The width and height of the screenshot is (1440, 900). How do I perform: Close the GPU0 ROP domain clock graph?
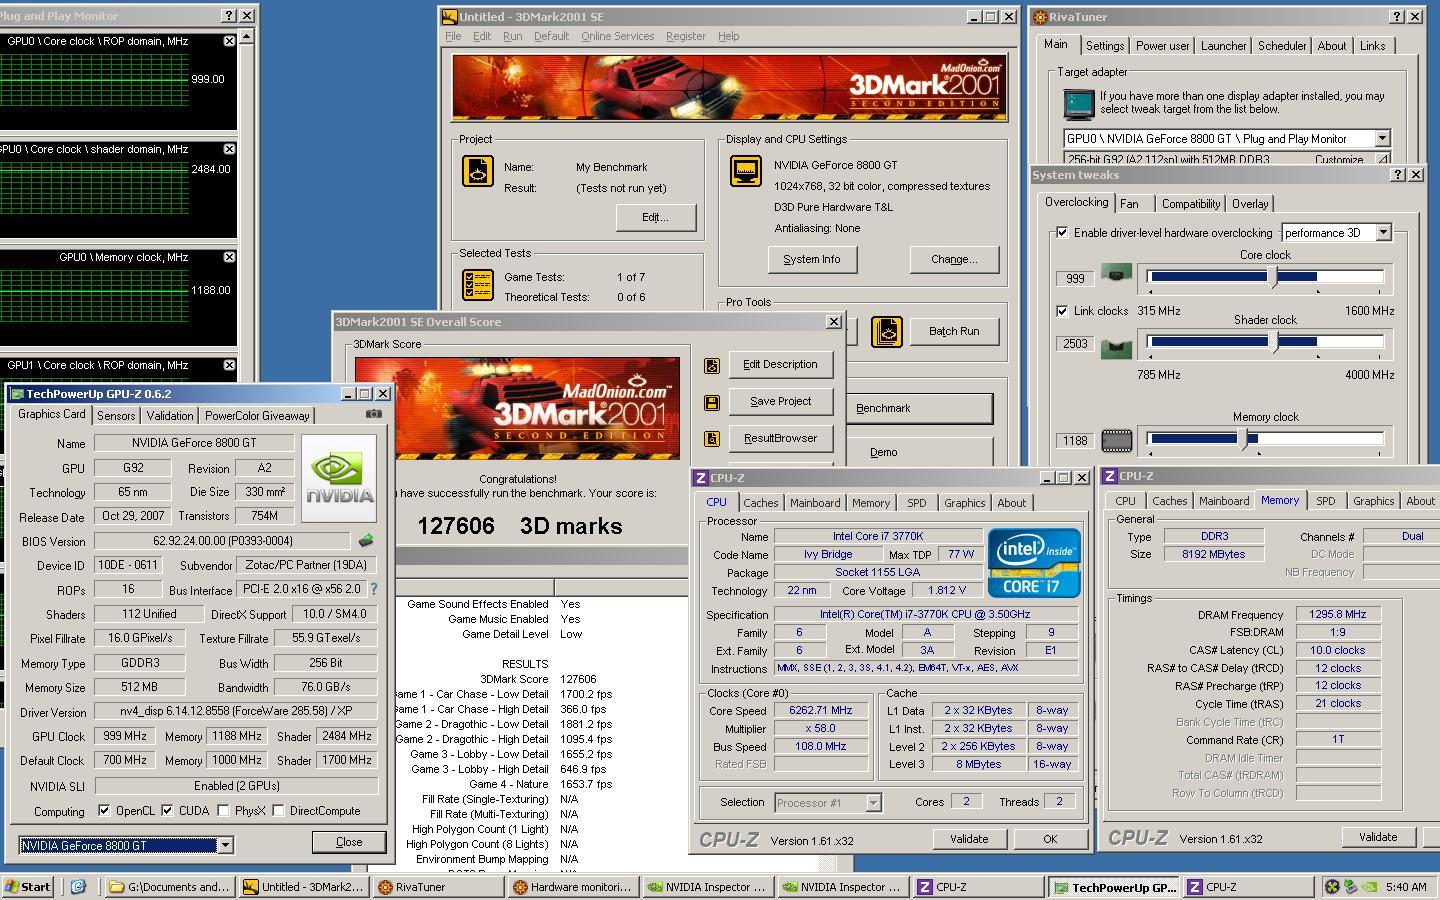click(229, 41)
